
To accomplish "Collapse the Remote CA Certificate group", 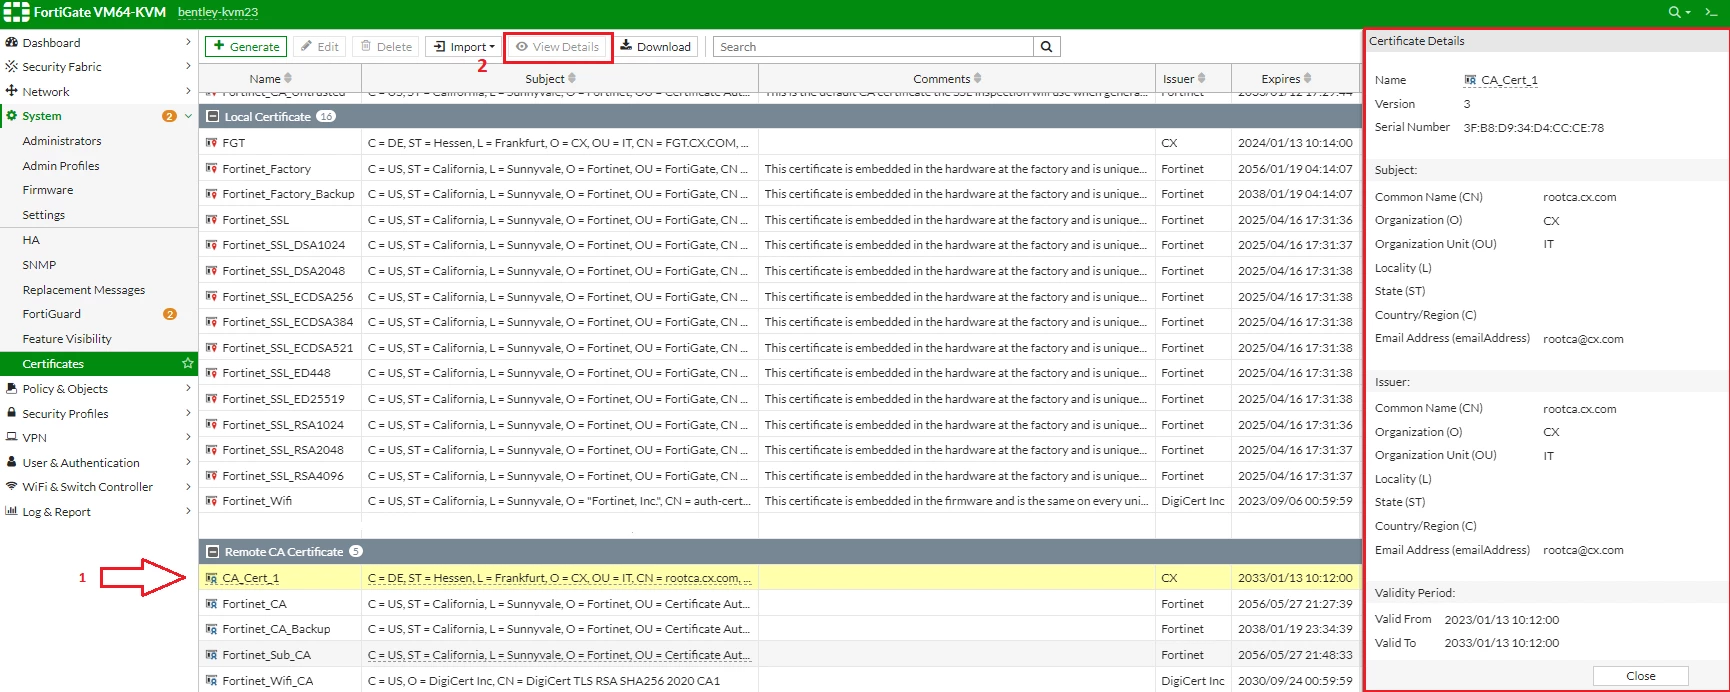I will 212,552.
